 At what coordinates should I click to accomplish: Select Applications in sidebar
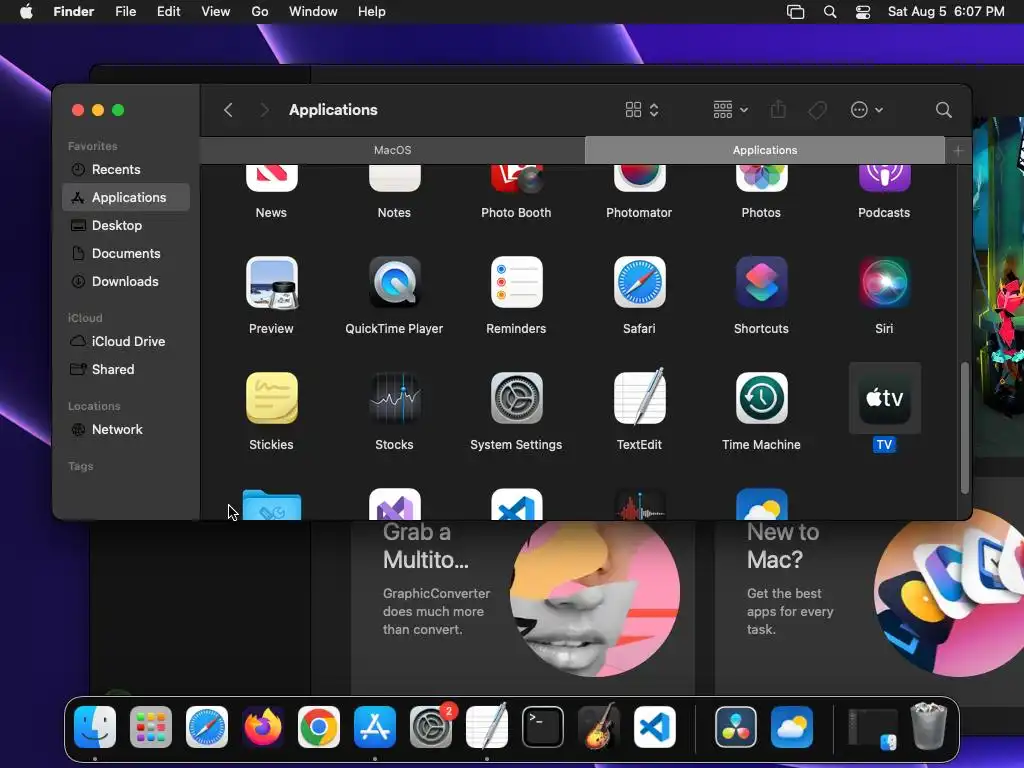tap(126, 197)
